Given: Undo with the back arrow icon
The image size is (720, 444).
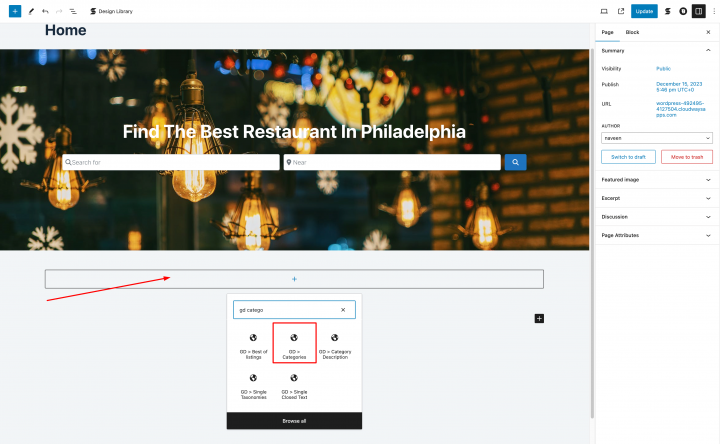Looking at the screenshot, I should (45, 11).
